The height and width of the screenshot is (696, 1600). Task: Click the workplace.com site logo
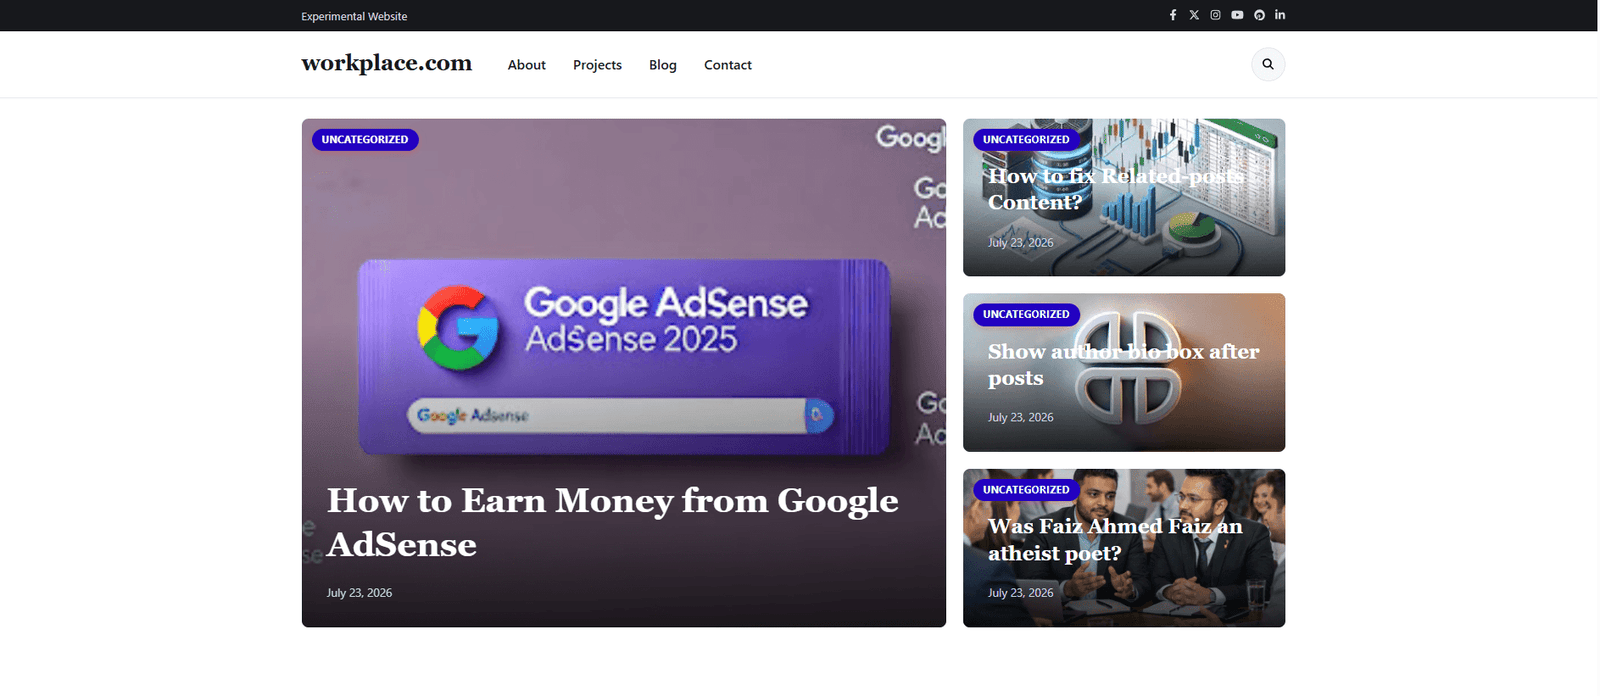tap(387, 63)
